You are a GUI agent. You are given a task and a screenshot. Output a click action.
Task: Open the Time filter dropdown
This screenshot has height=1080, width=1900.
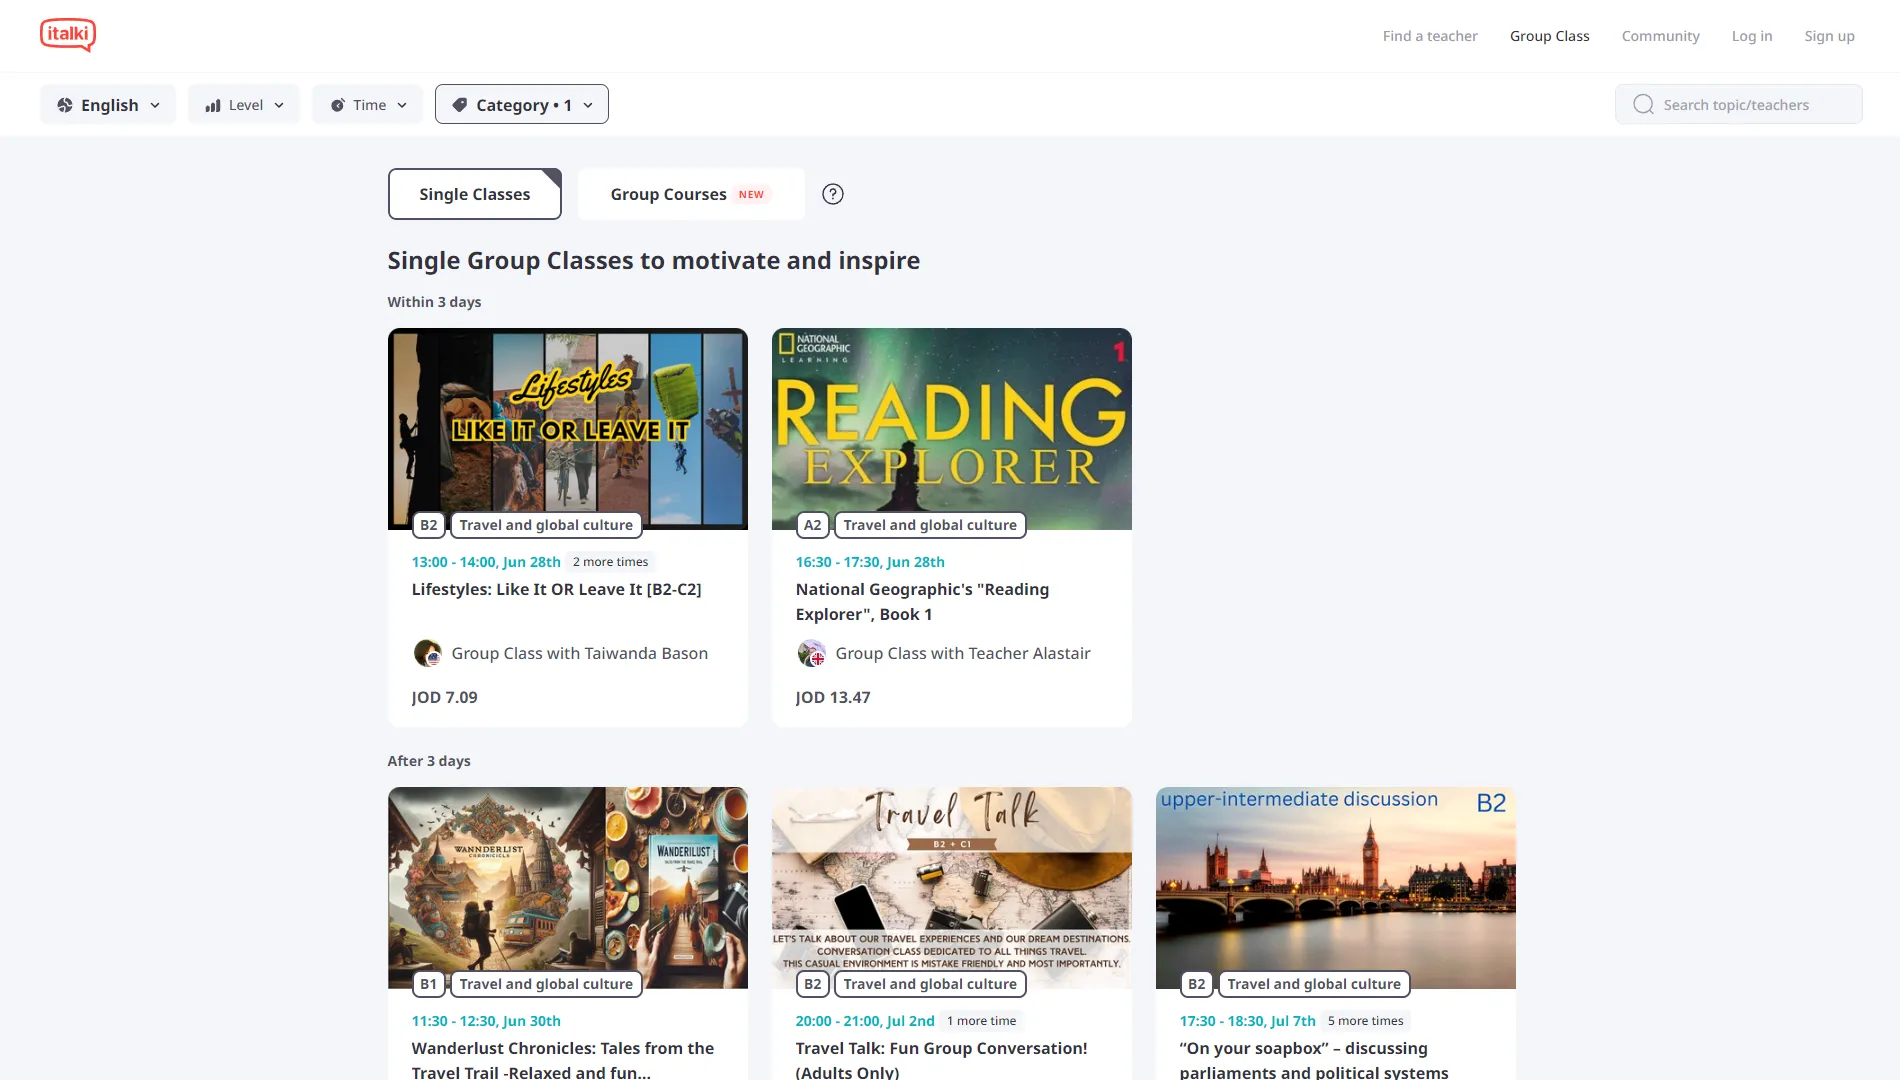[x=367, y=105]
